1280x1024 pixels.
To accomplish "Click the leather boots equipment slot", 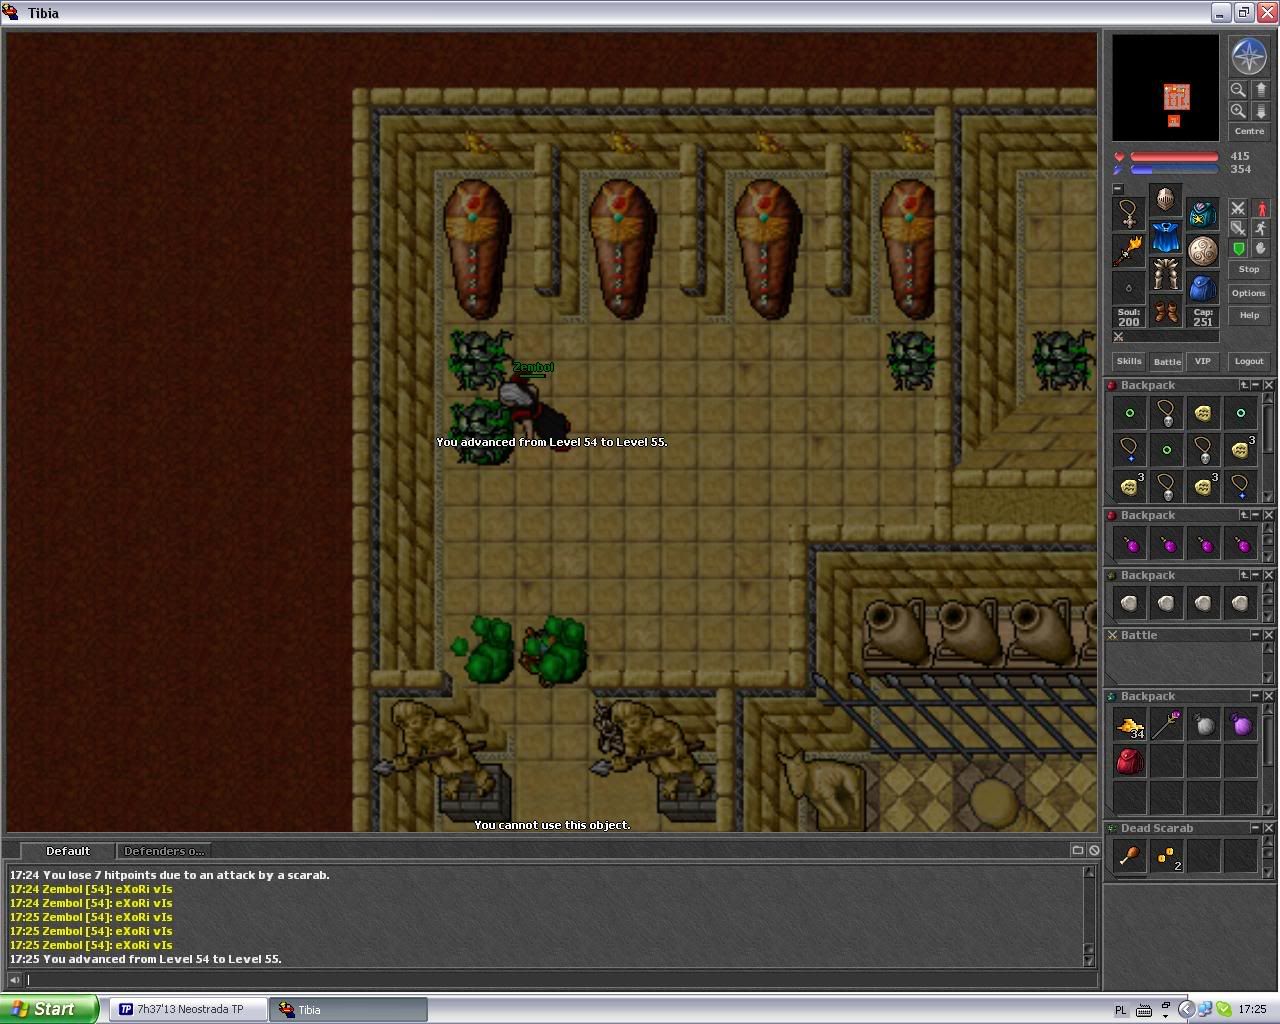I will (1165, 311).
